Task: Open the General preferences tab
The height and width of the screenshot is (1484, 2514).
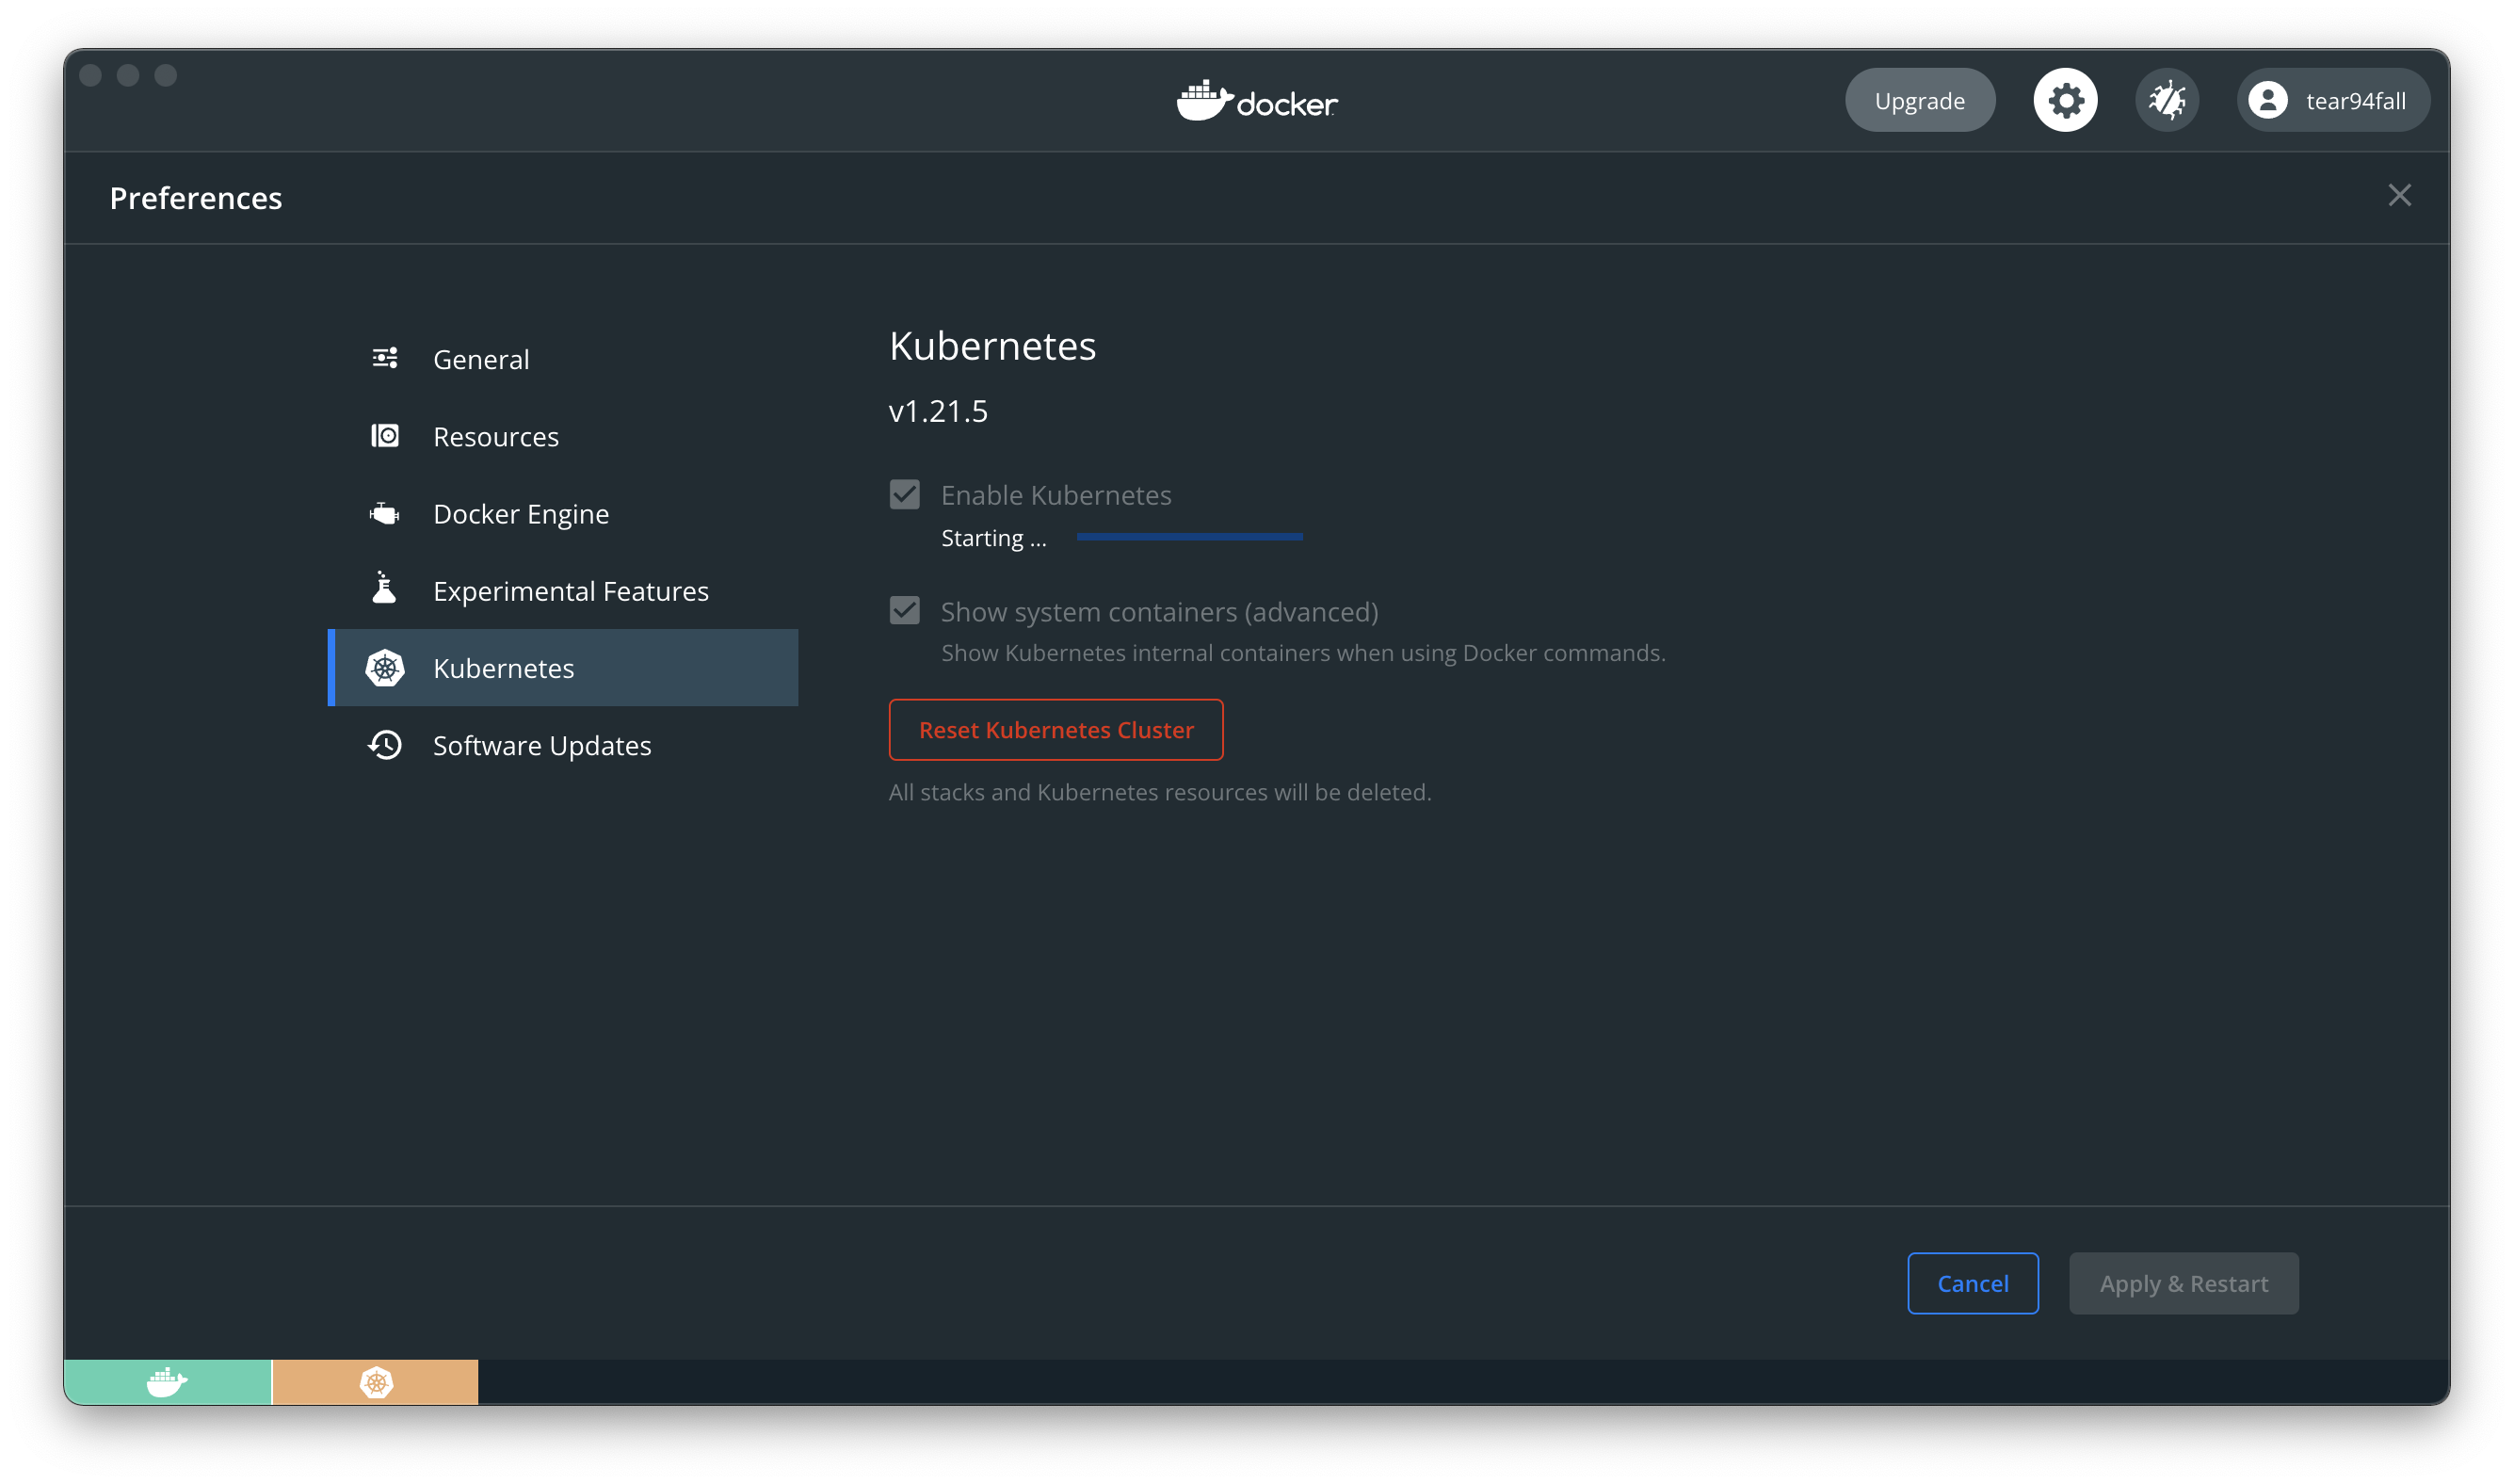Action: click(481, 359)
